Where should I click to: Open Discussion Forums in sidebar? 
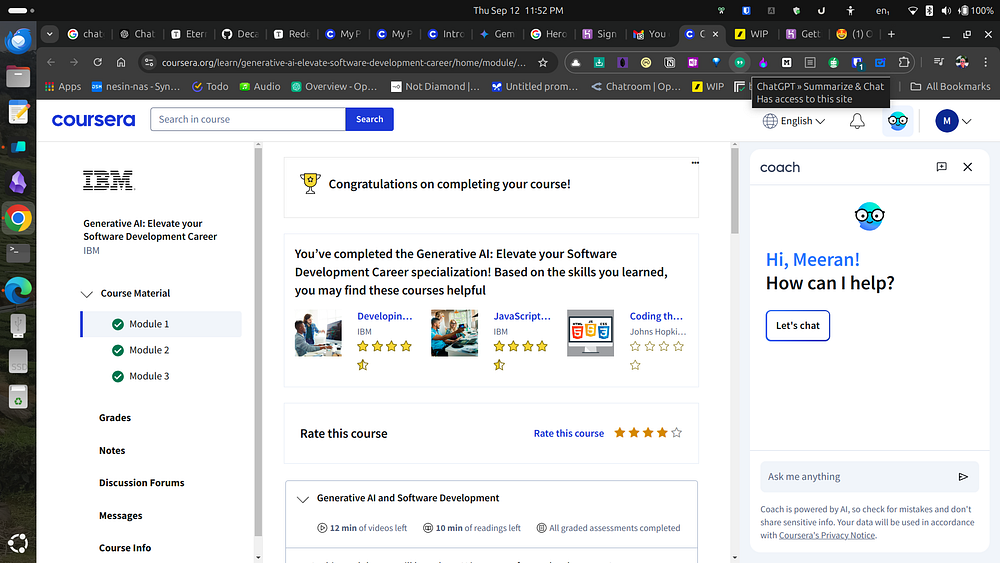(x=142, y=483)
